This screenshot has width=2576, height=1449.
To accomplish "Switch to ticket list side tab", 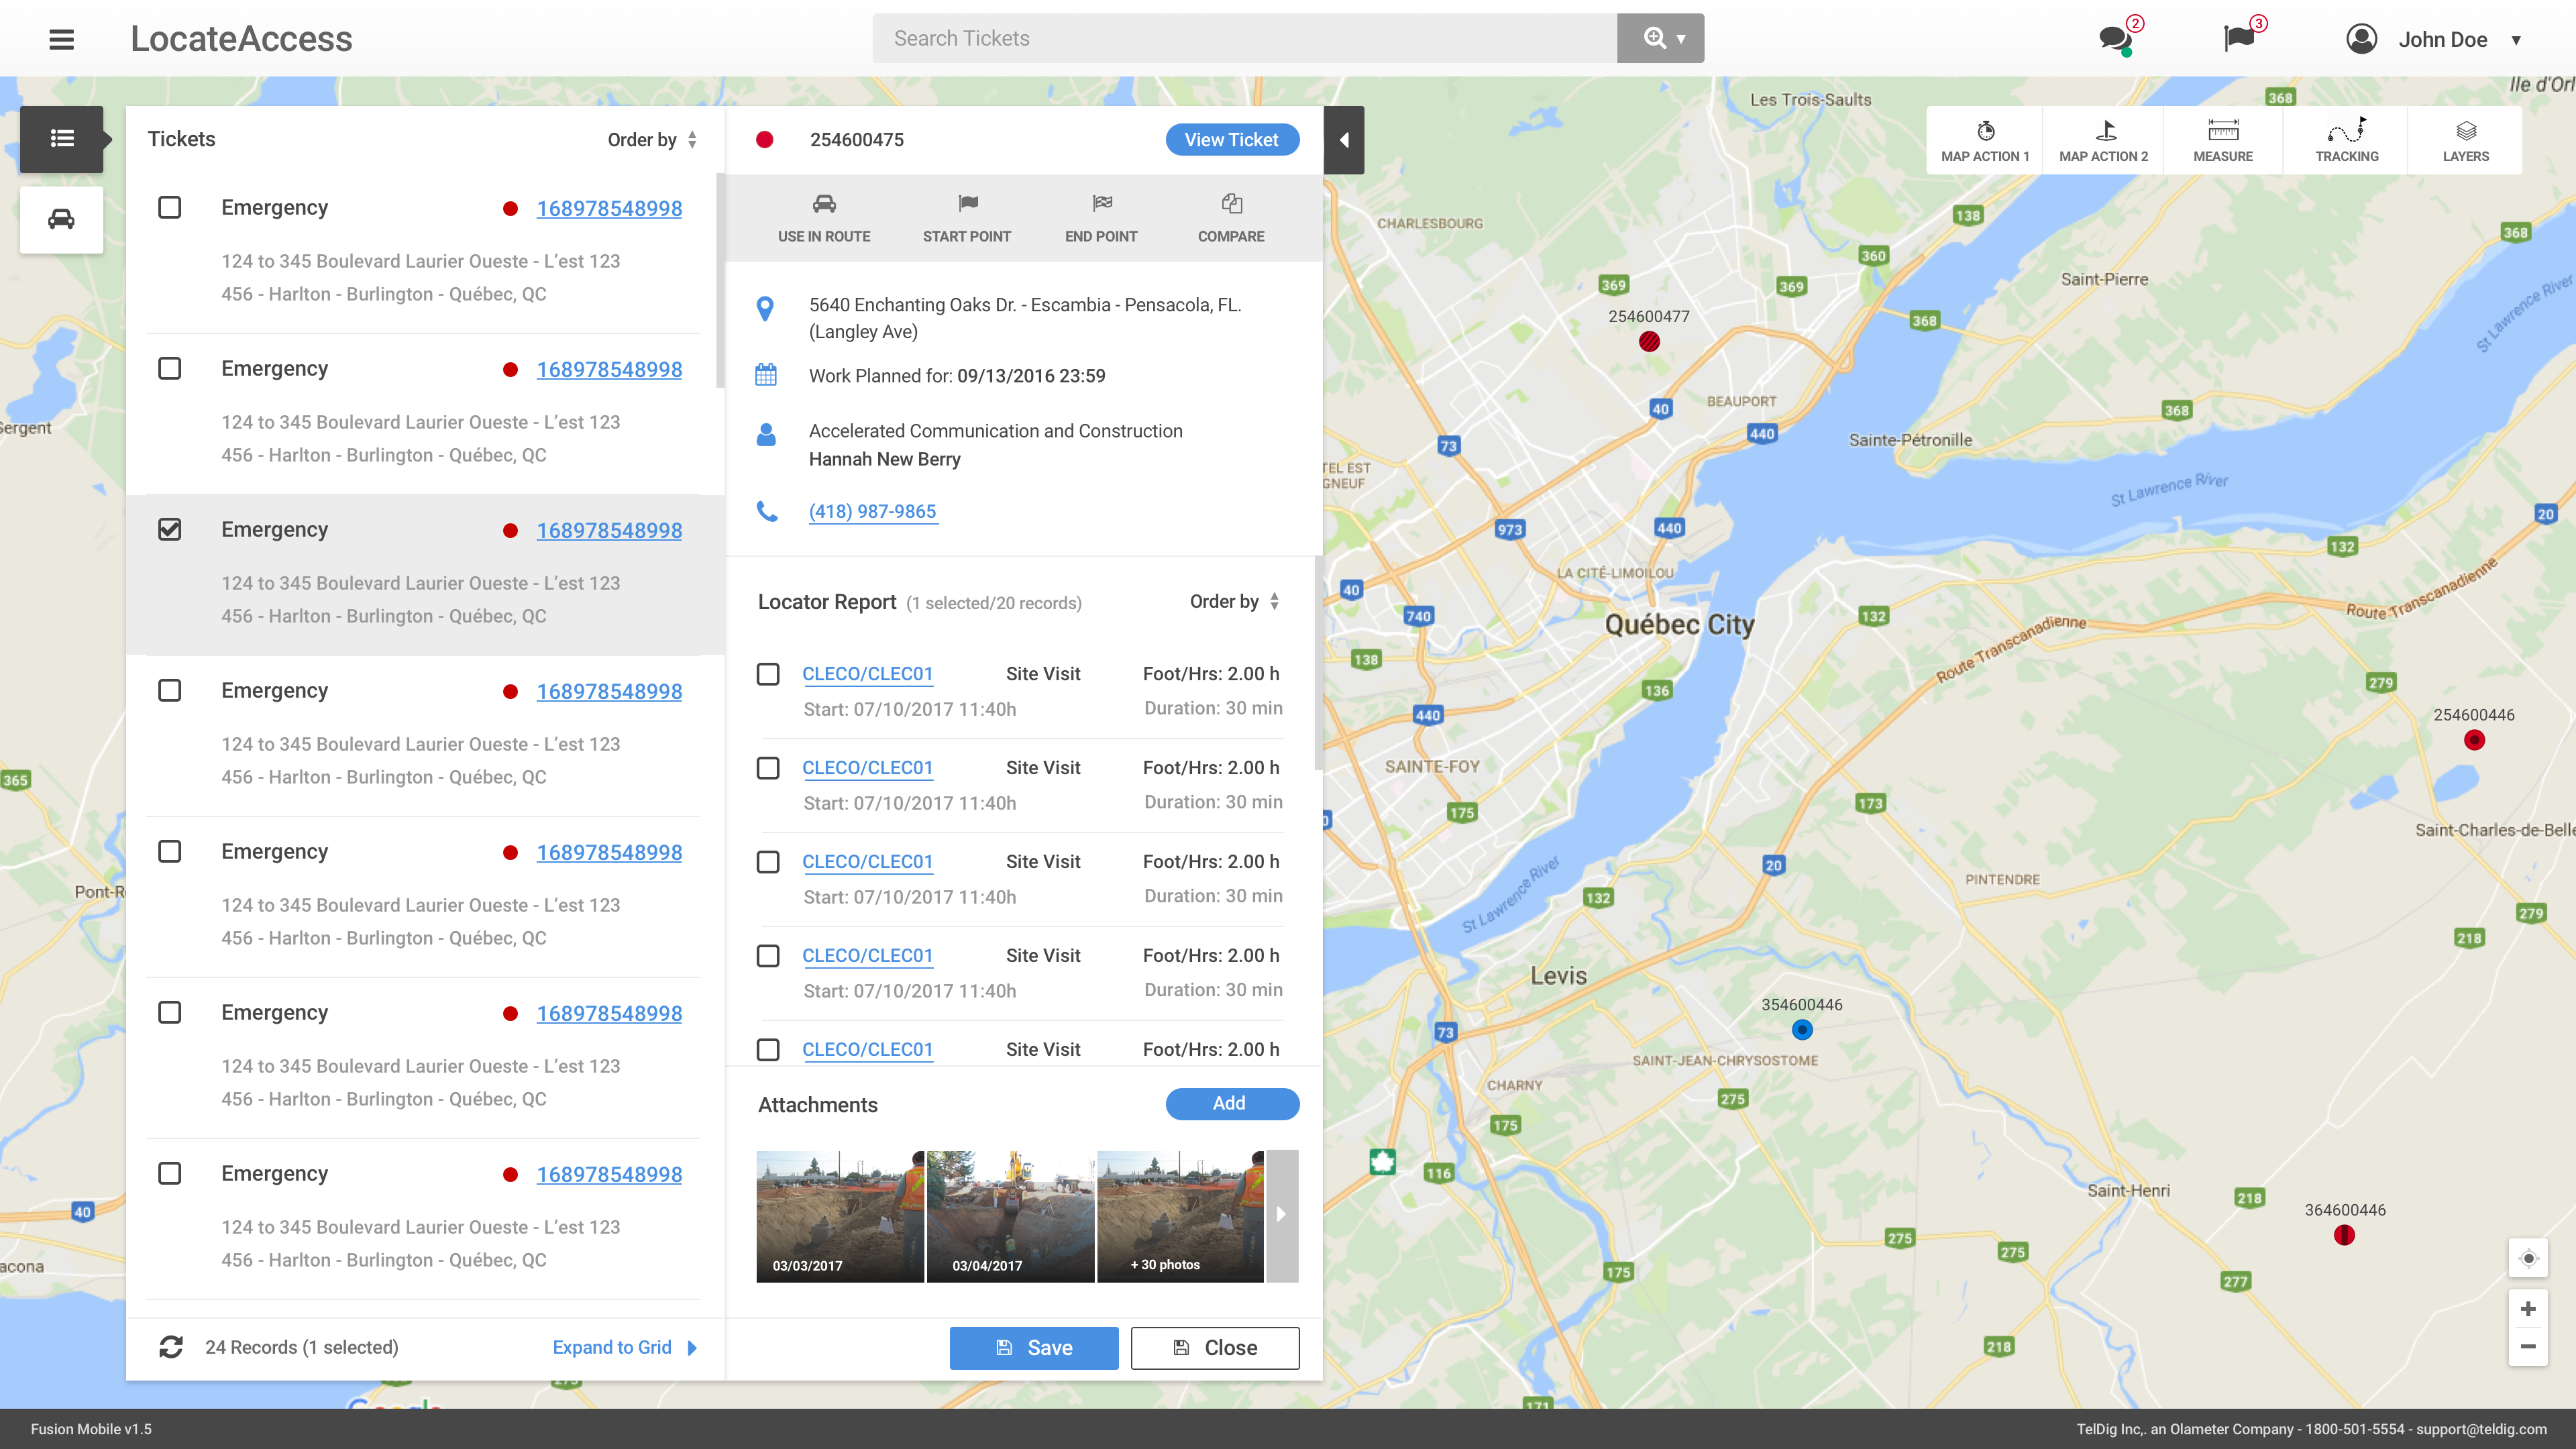I will point(61,139).
